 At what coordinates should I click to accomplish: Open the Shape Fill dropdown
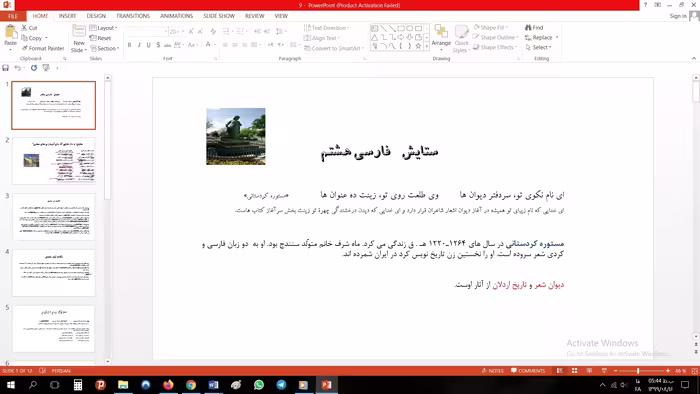(x=491, y=28)
